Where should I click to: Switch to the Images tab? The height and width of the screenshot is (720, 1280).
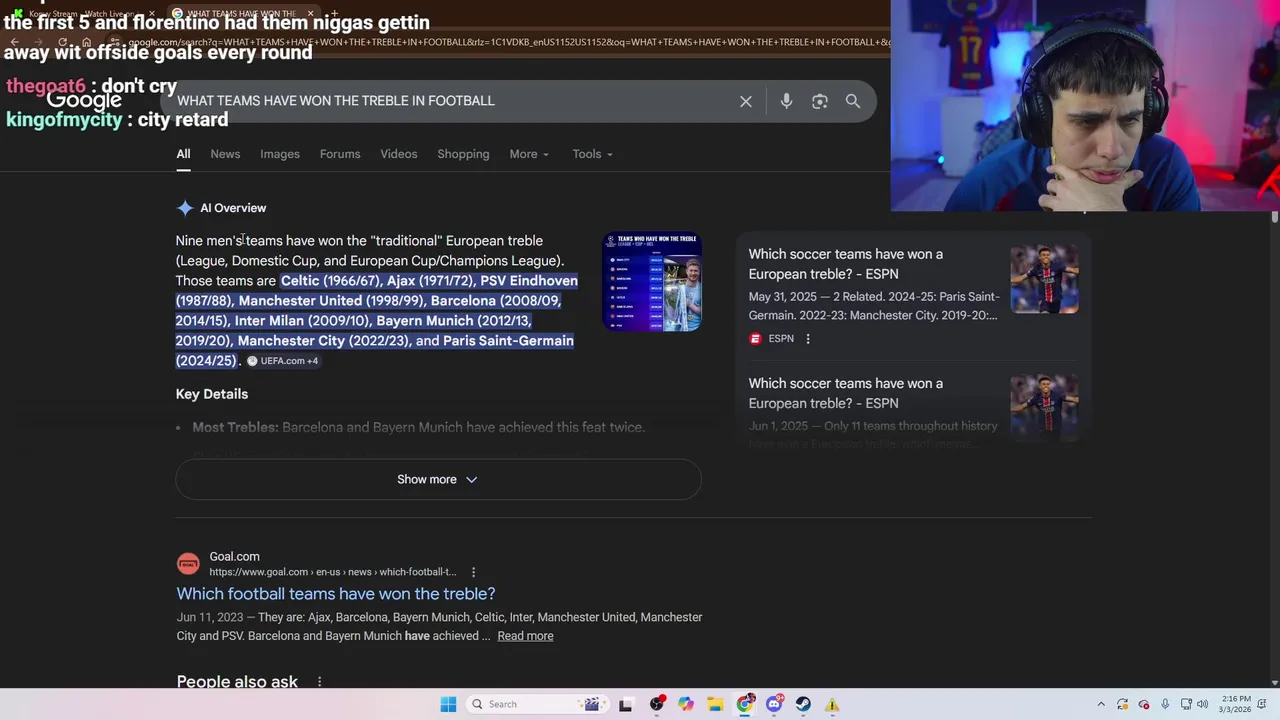coord(280,154)
